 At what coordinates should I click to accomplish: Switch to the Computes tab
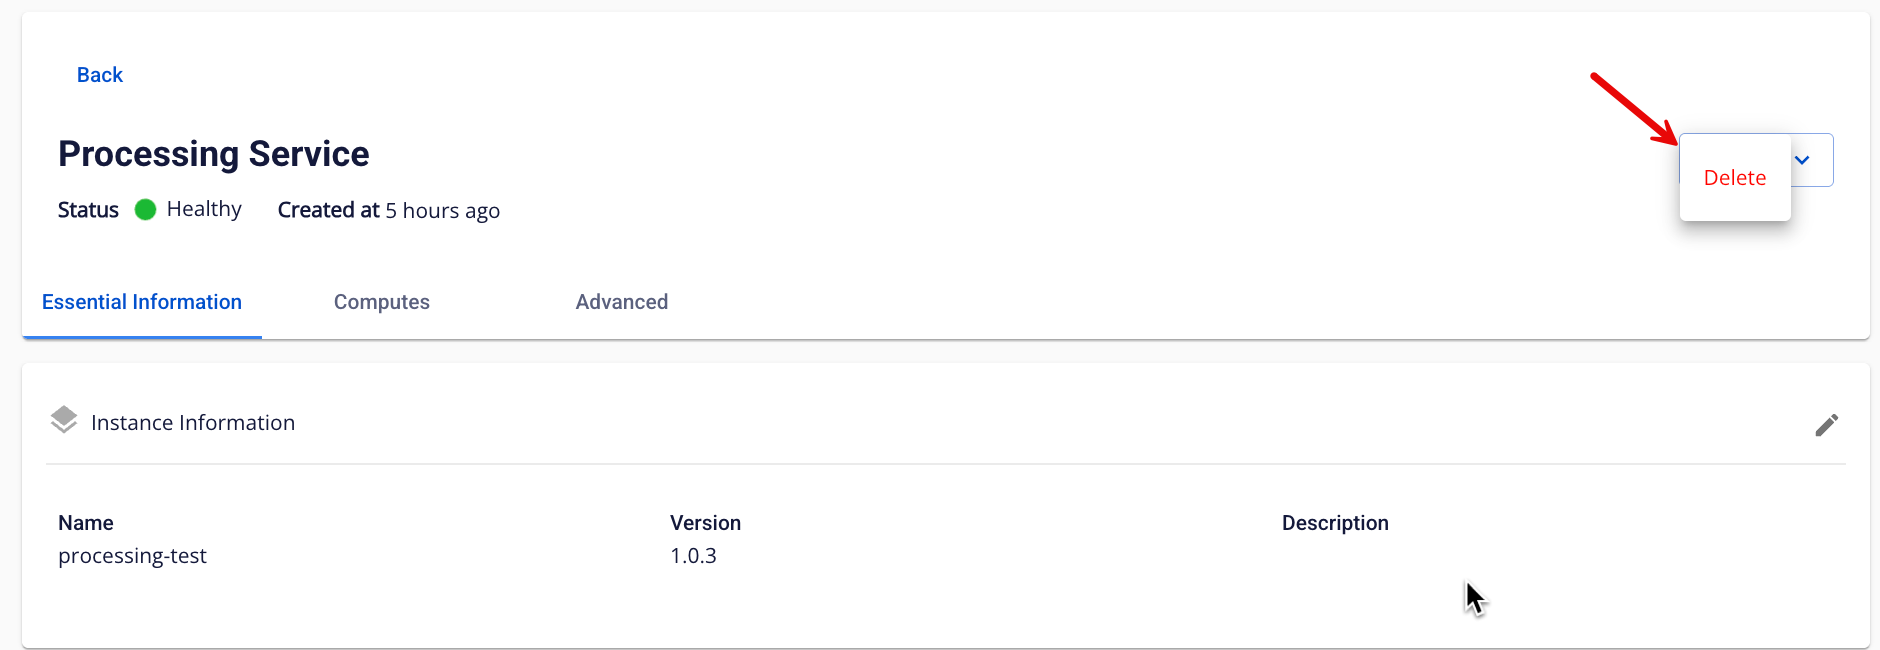click(x=382, y=302)
